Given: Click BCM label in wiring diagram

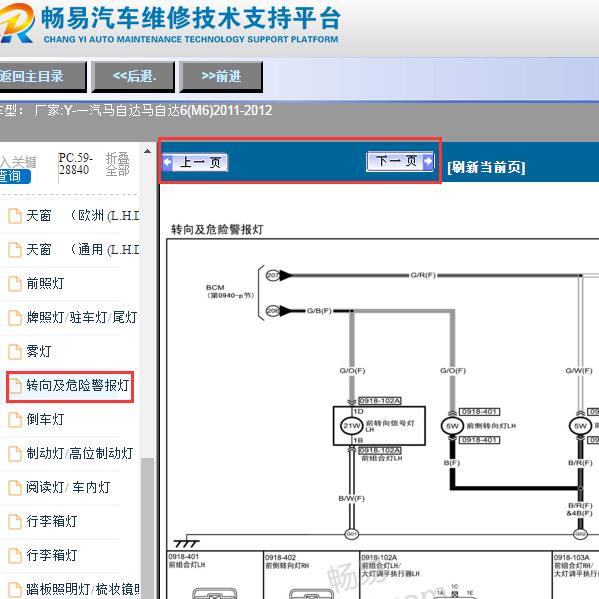Looking at the screenshot, I should (215, 287).
